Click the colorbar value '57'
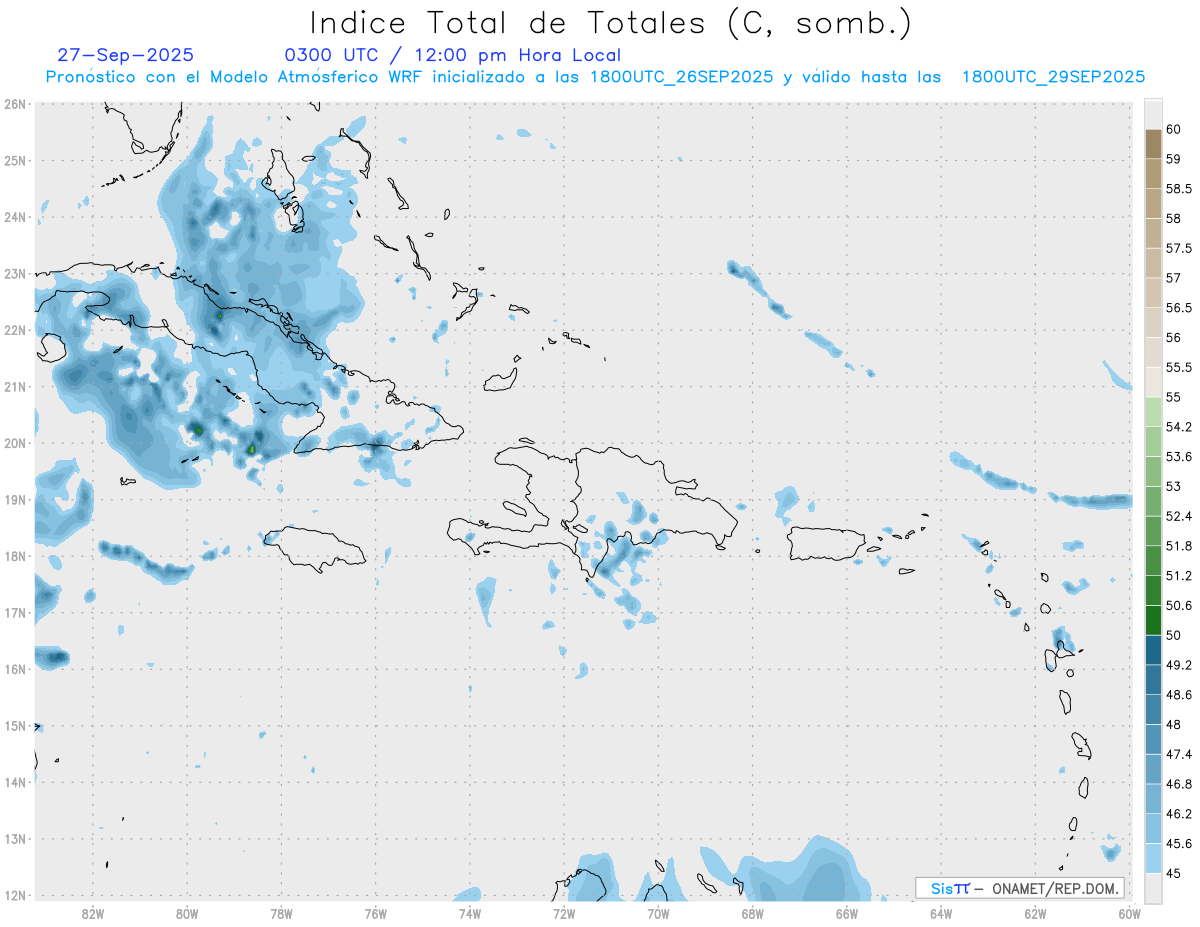This screenshot has width=1200, height=927. coord(1173,277)
